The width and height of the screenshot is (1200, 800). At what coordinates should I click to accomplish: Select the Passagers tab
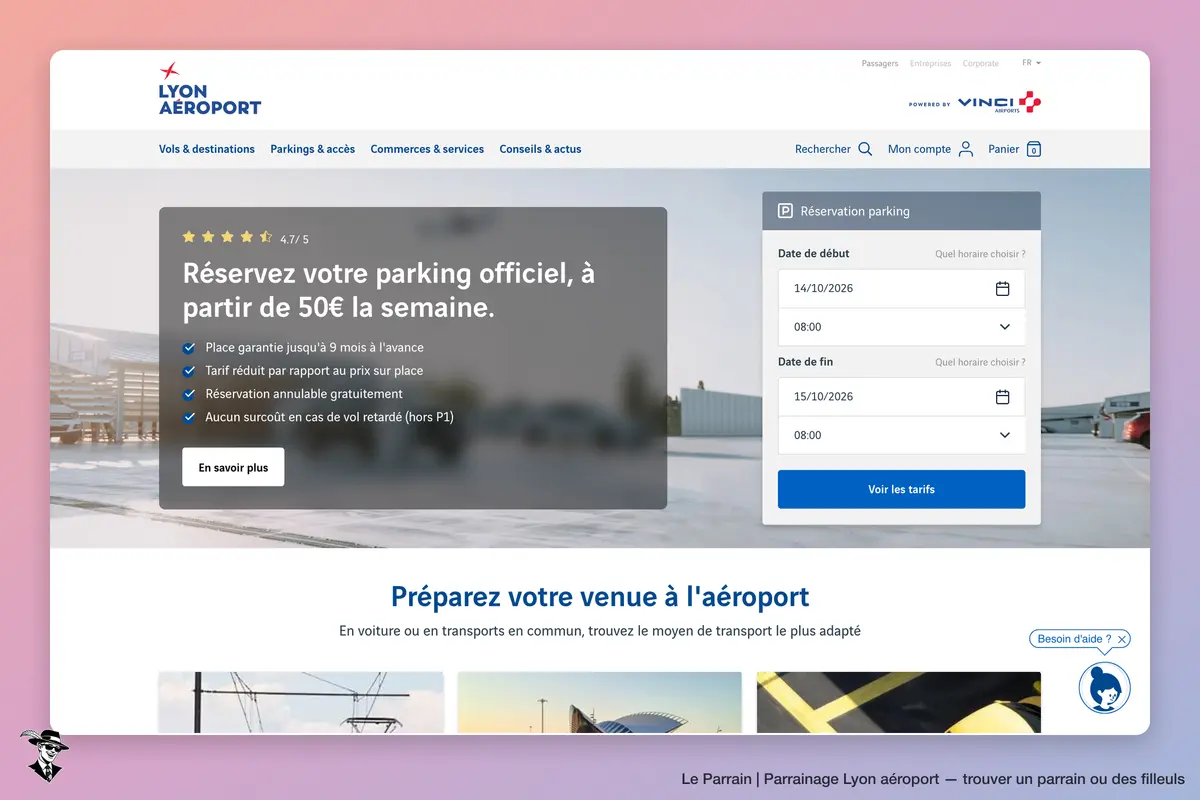[880, 64]
